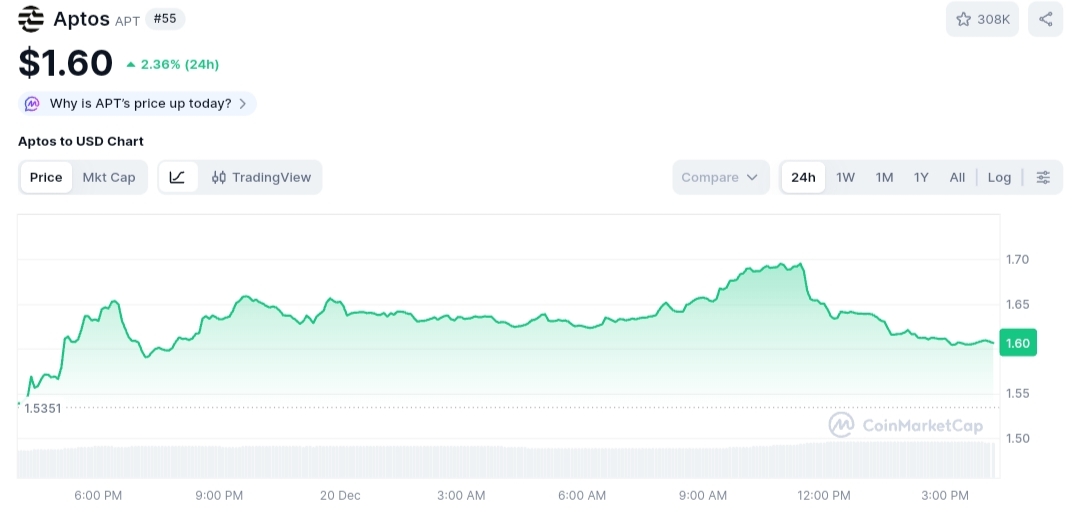Screen dimensions: 1080x528
Task: Click the 12:00 PM x-axis label
Action: pyautogui.click(x=824, y=496)
